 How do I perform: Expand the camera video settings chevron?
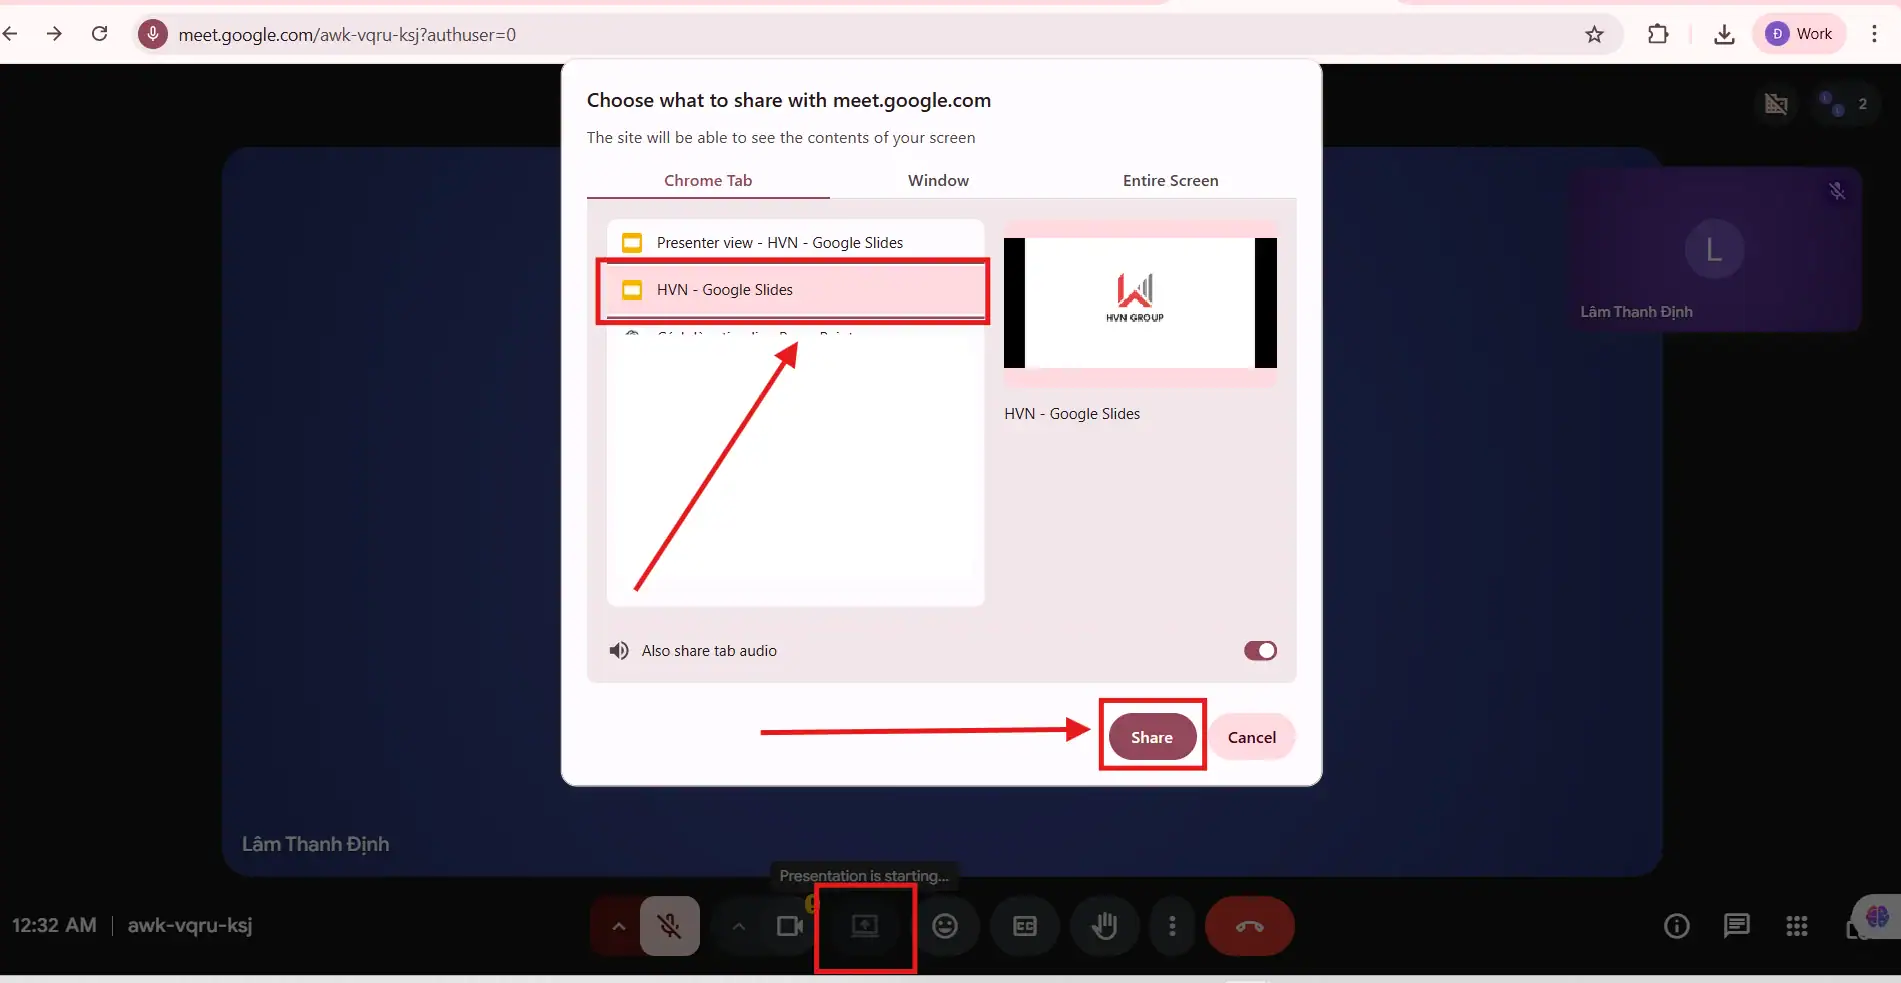739,926
